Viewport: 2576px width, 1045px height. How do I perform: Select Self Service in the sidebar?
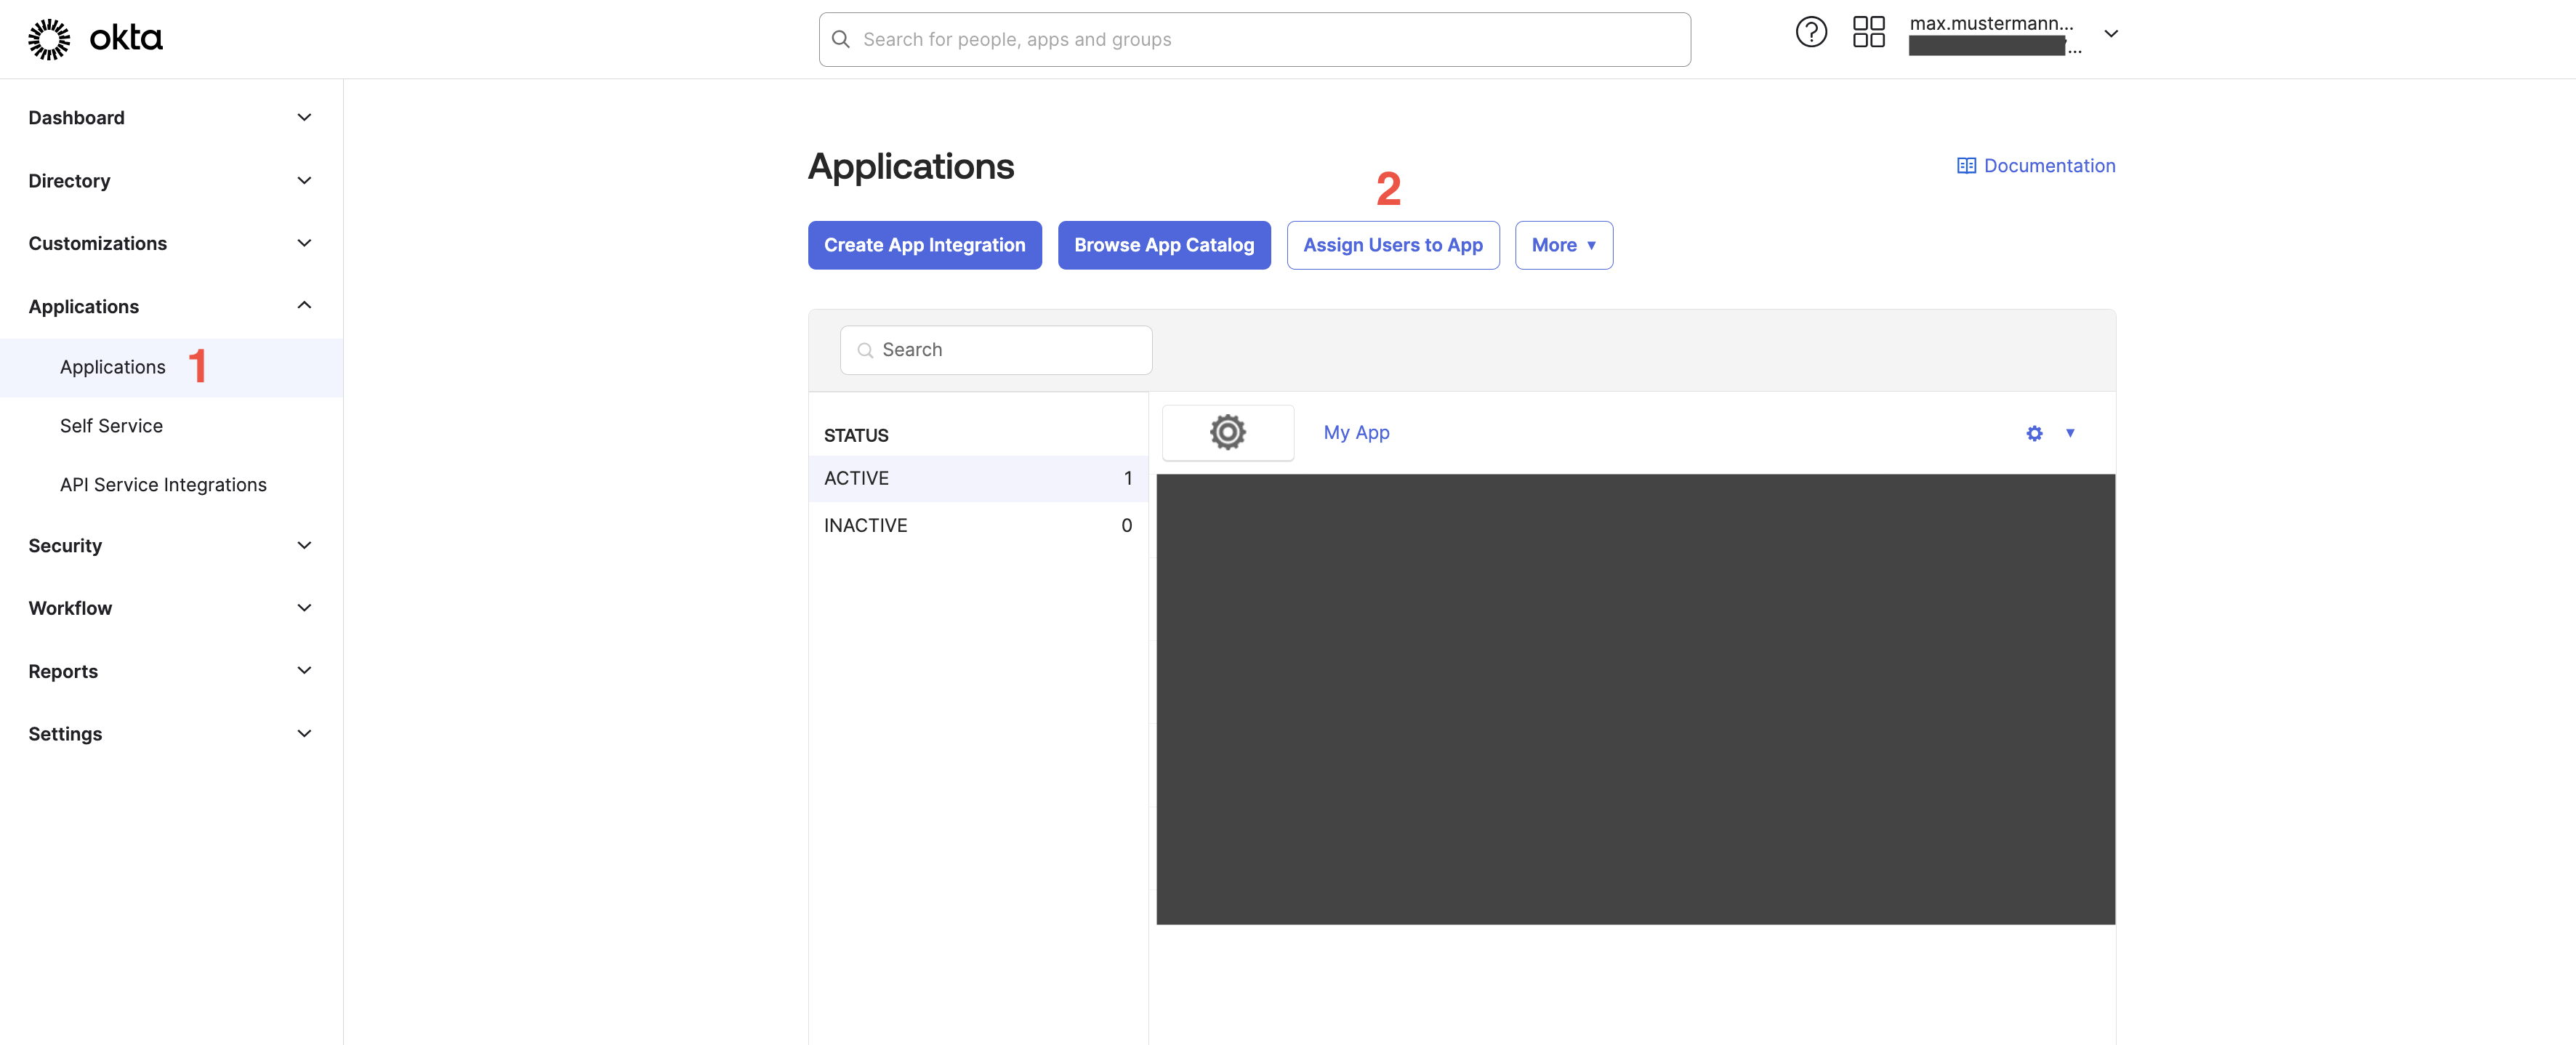(x=111, y=426)
